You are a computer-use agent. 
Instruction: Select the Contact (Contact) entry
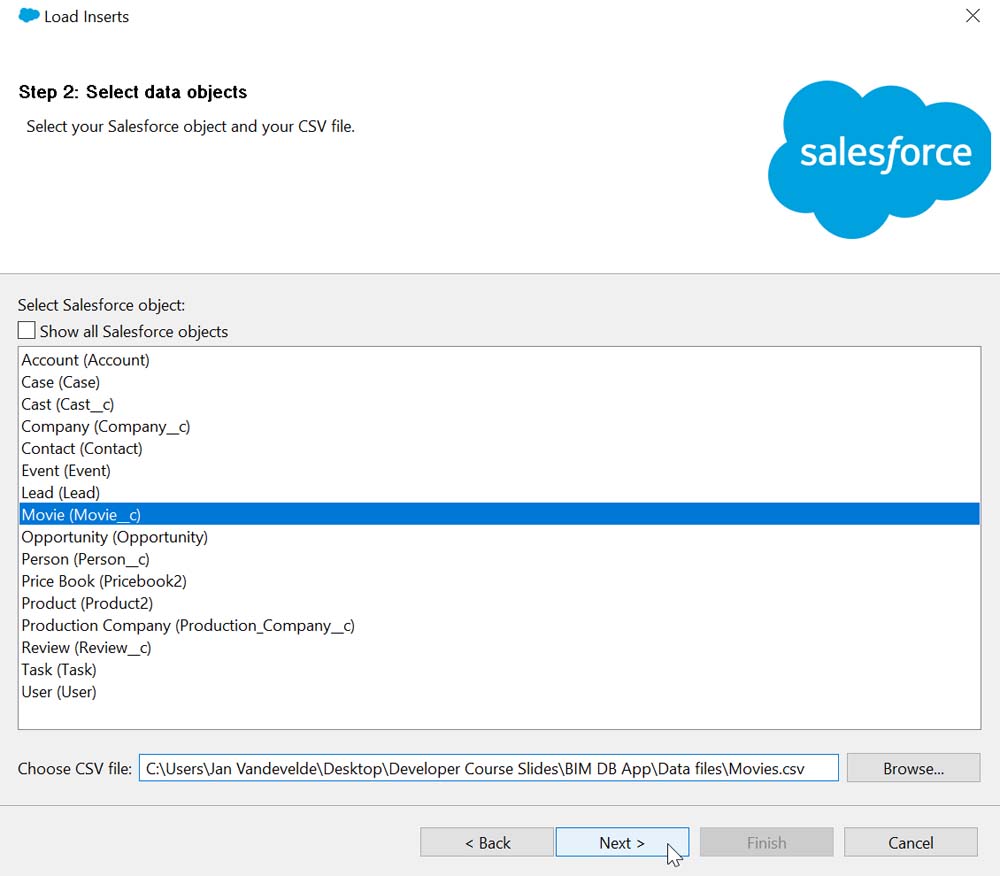pos(82,448)
